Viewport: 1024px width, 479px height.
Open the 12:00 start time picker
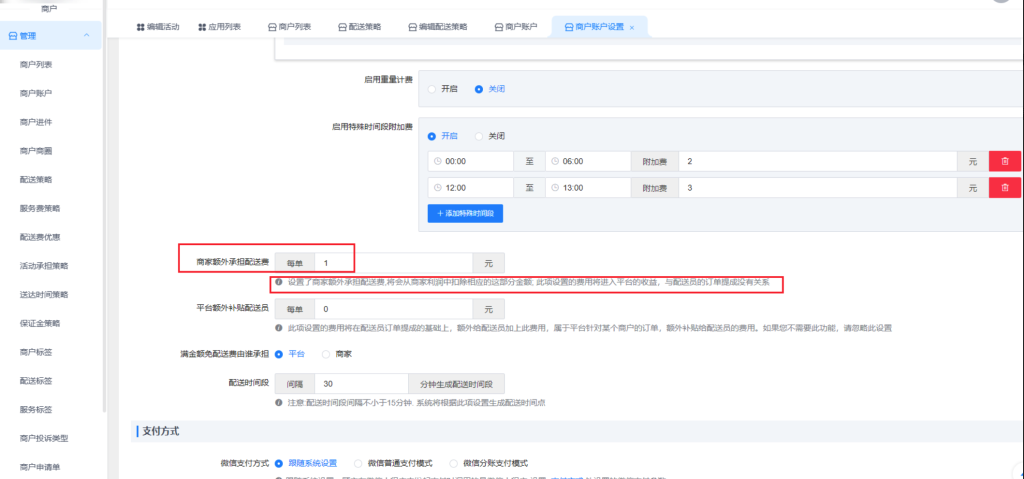coord(468,187)
